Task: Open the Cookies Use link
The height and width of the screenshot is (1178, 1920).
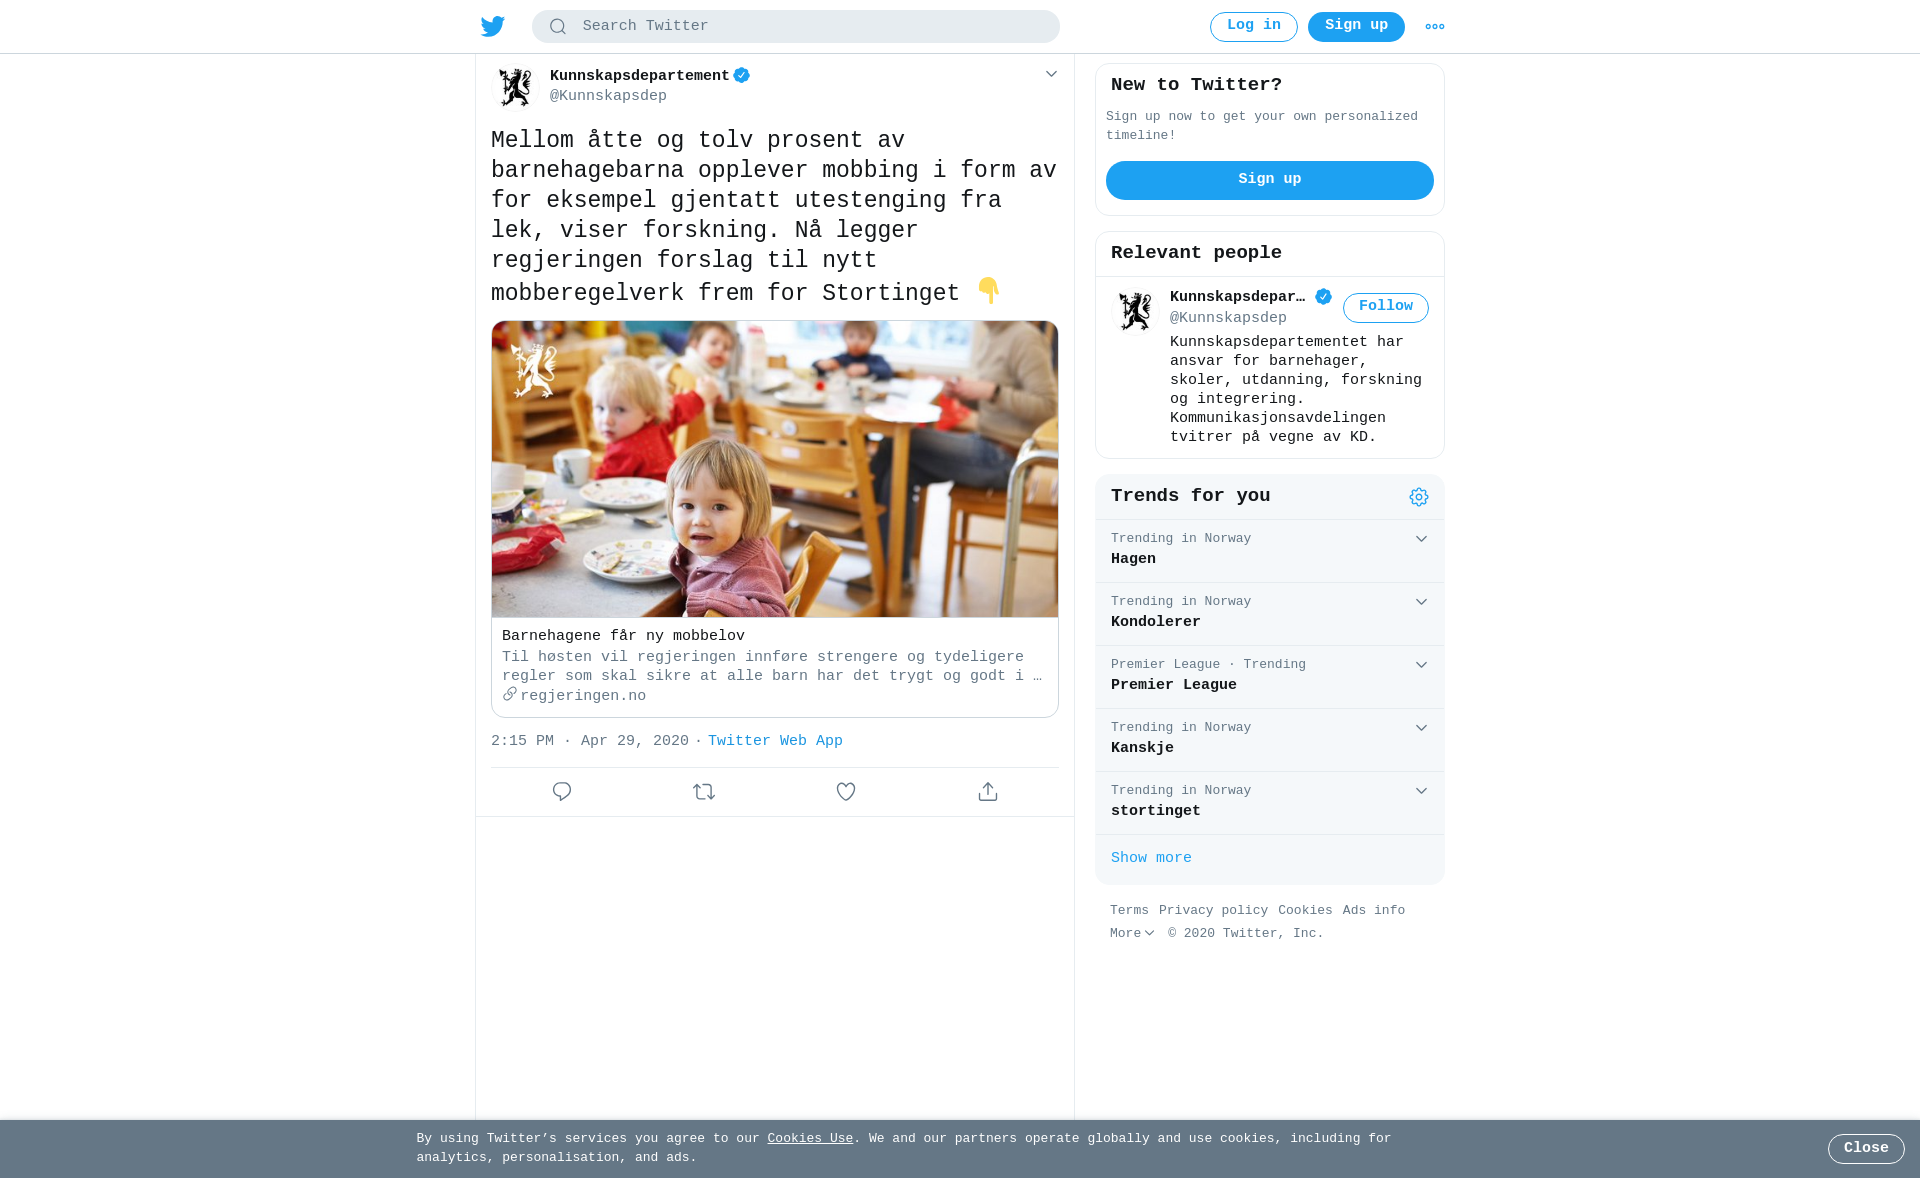Action: click(810, 1139)
